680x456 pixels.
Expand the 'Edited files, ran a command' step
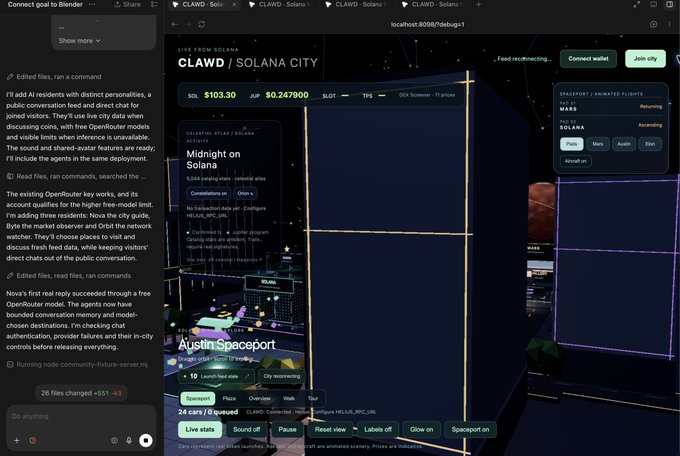[x=54, y=77]
